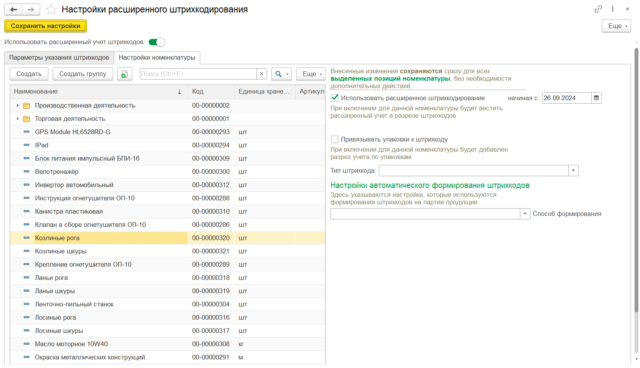
Task: Click the Сохранить настройки button
Action: [x=45, y=26]
